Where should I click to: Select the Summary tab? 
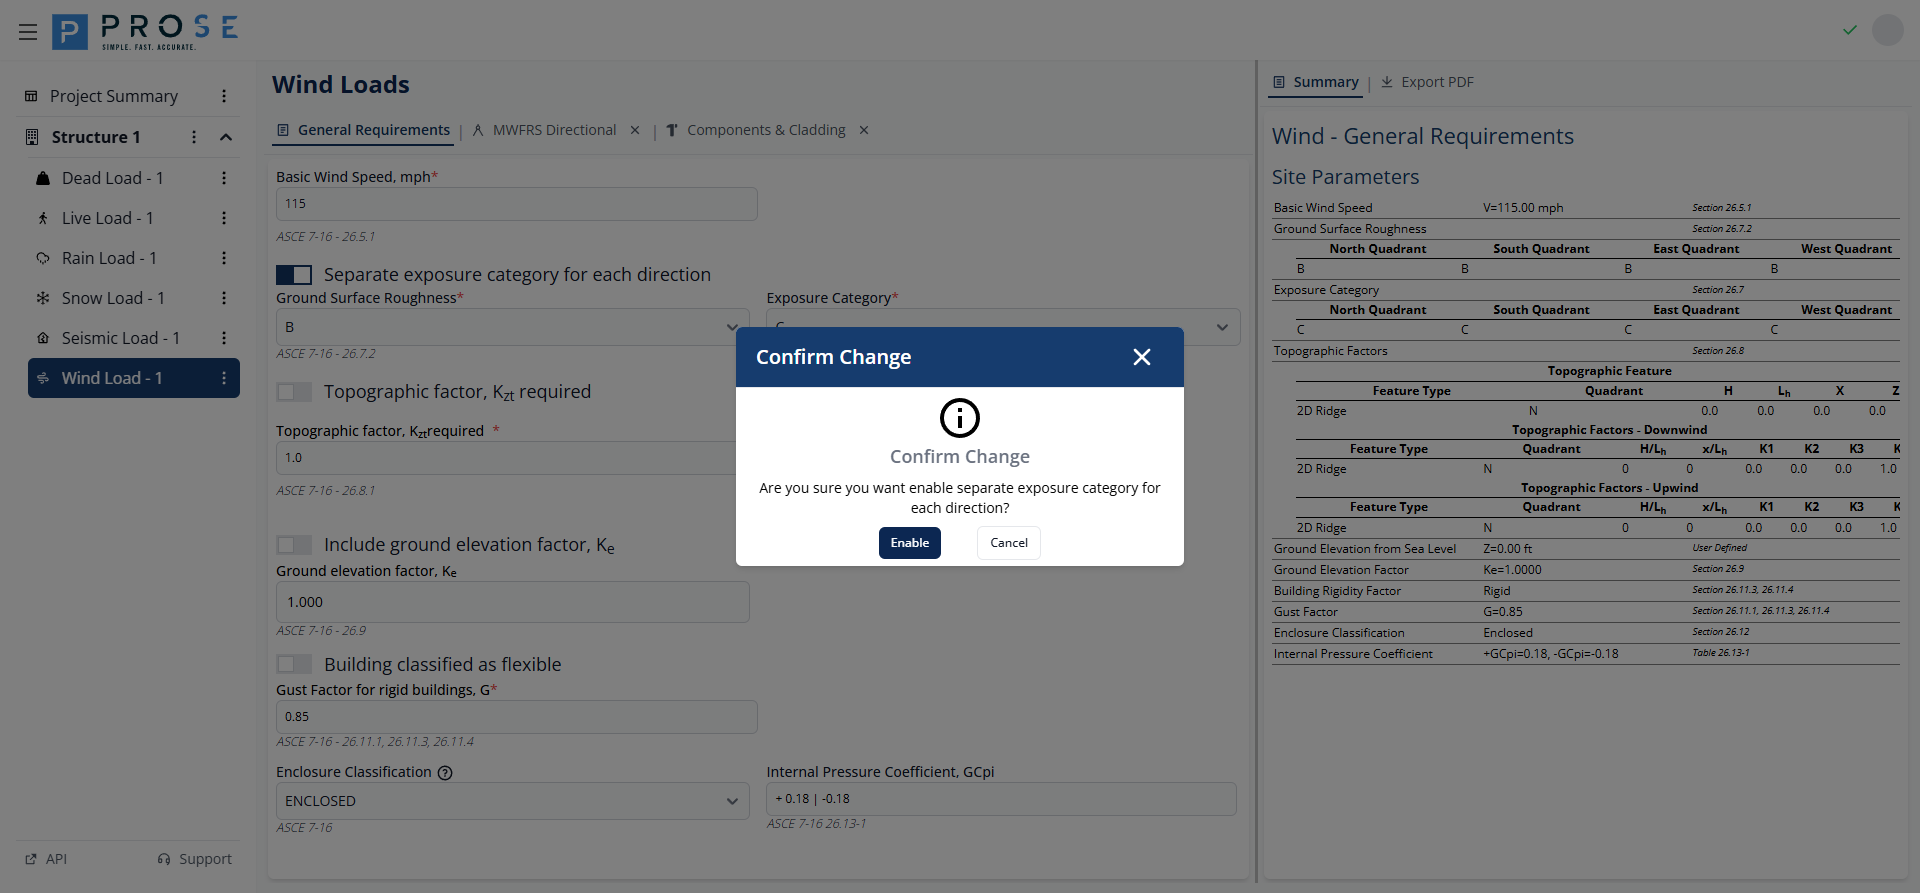[x=1316, y=82]
